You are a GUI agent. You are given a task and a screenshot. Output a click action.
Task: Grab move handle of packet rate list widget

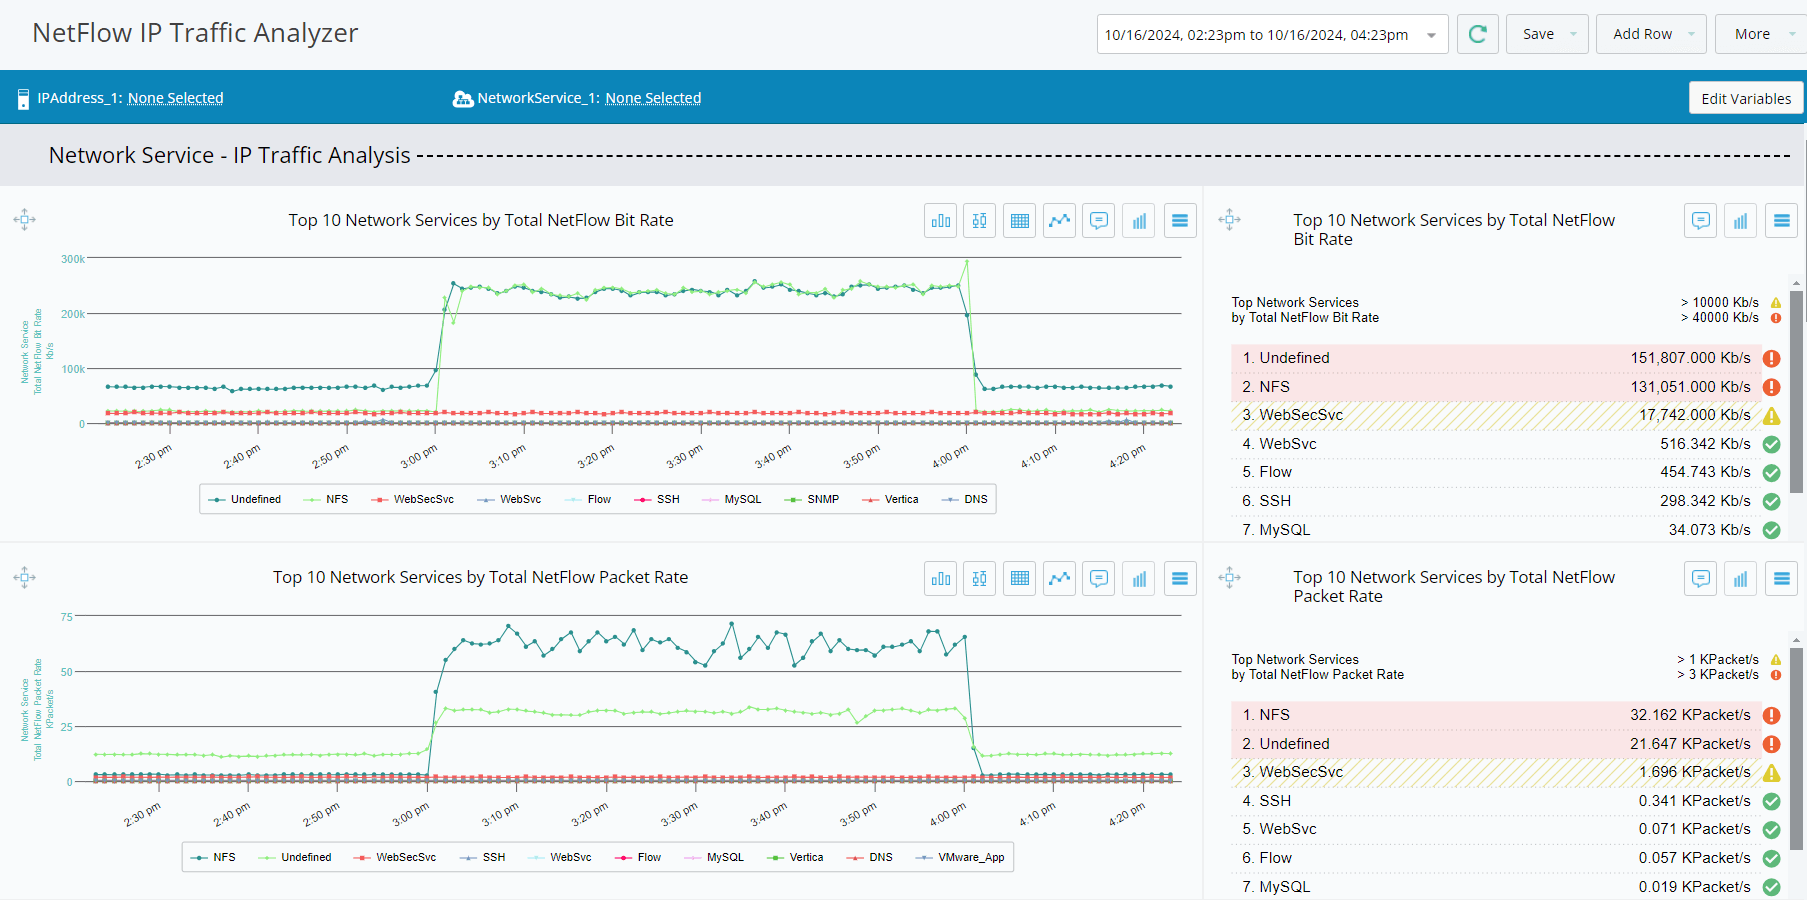pos(1230,577)
